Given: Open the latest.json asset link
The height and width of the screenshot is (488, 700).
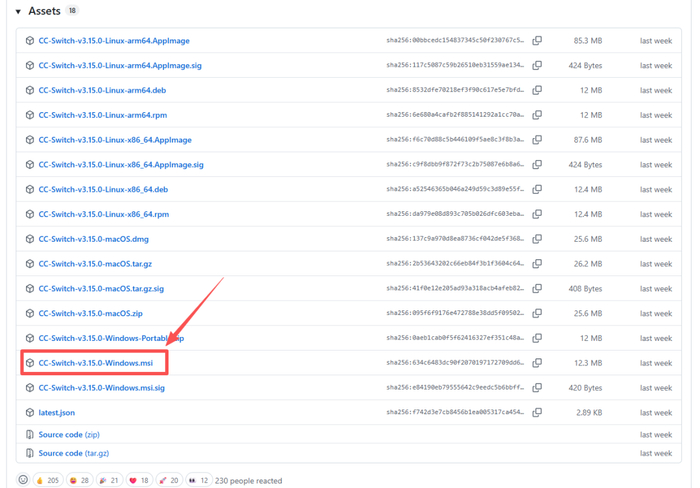Looking at the screenshot, I should coord(57,413).
